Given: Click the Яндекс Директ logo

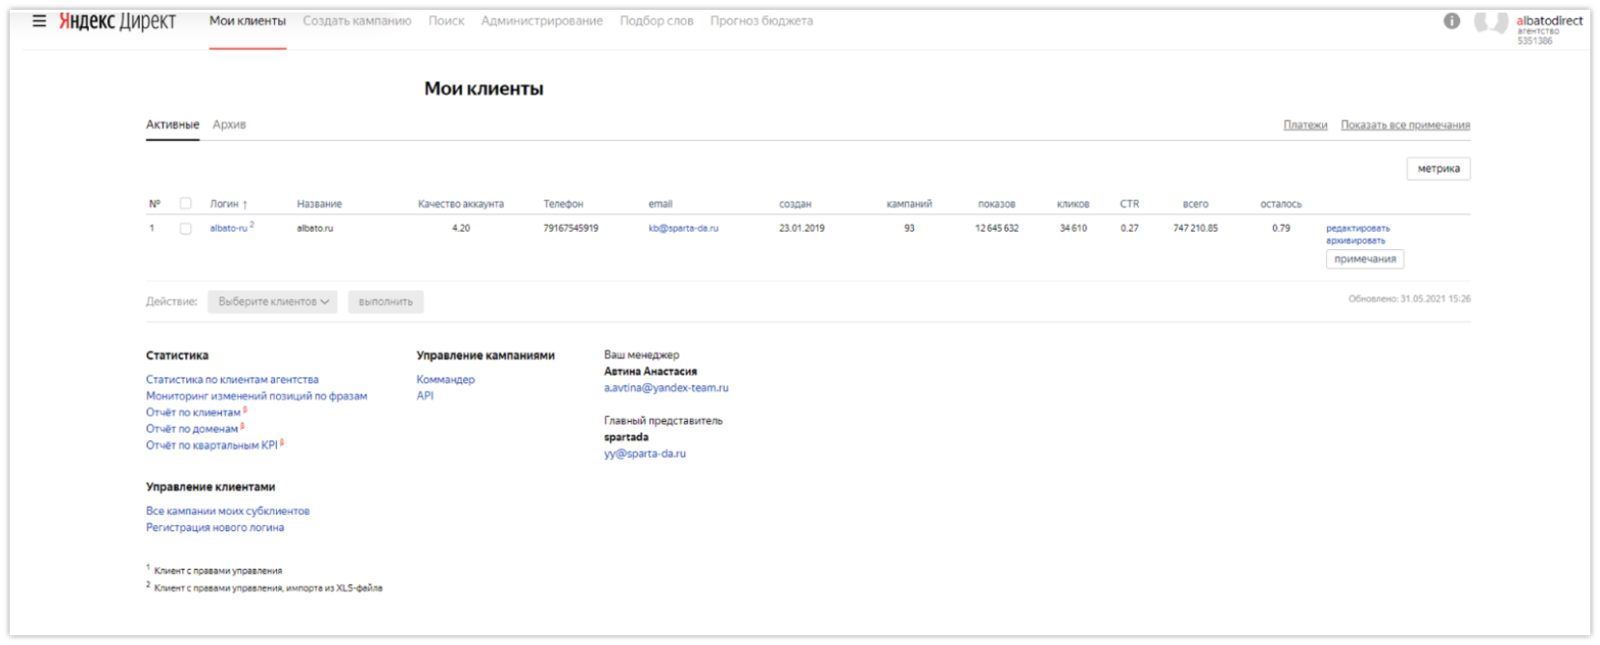Looking at the screenshot, I should (x=117, y=21).
